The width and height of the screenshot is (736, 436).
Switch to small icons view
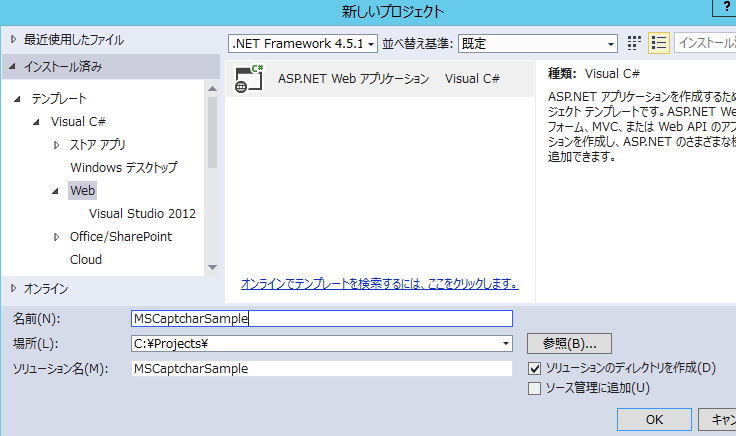click(634, 43)
